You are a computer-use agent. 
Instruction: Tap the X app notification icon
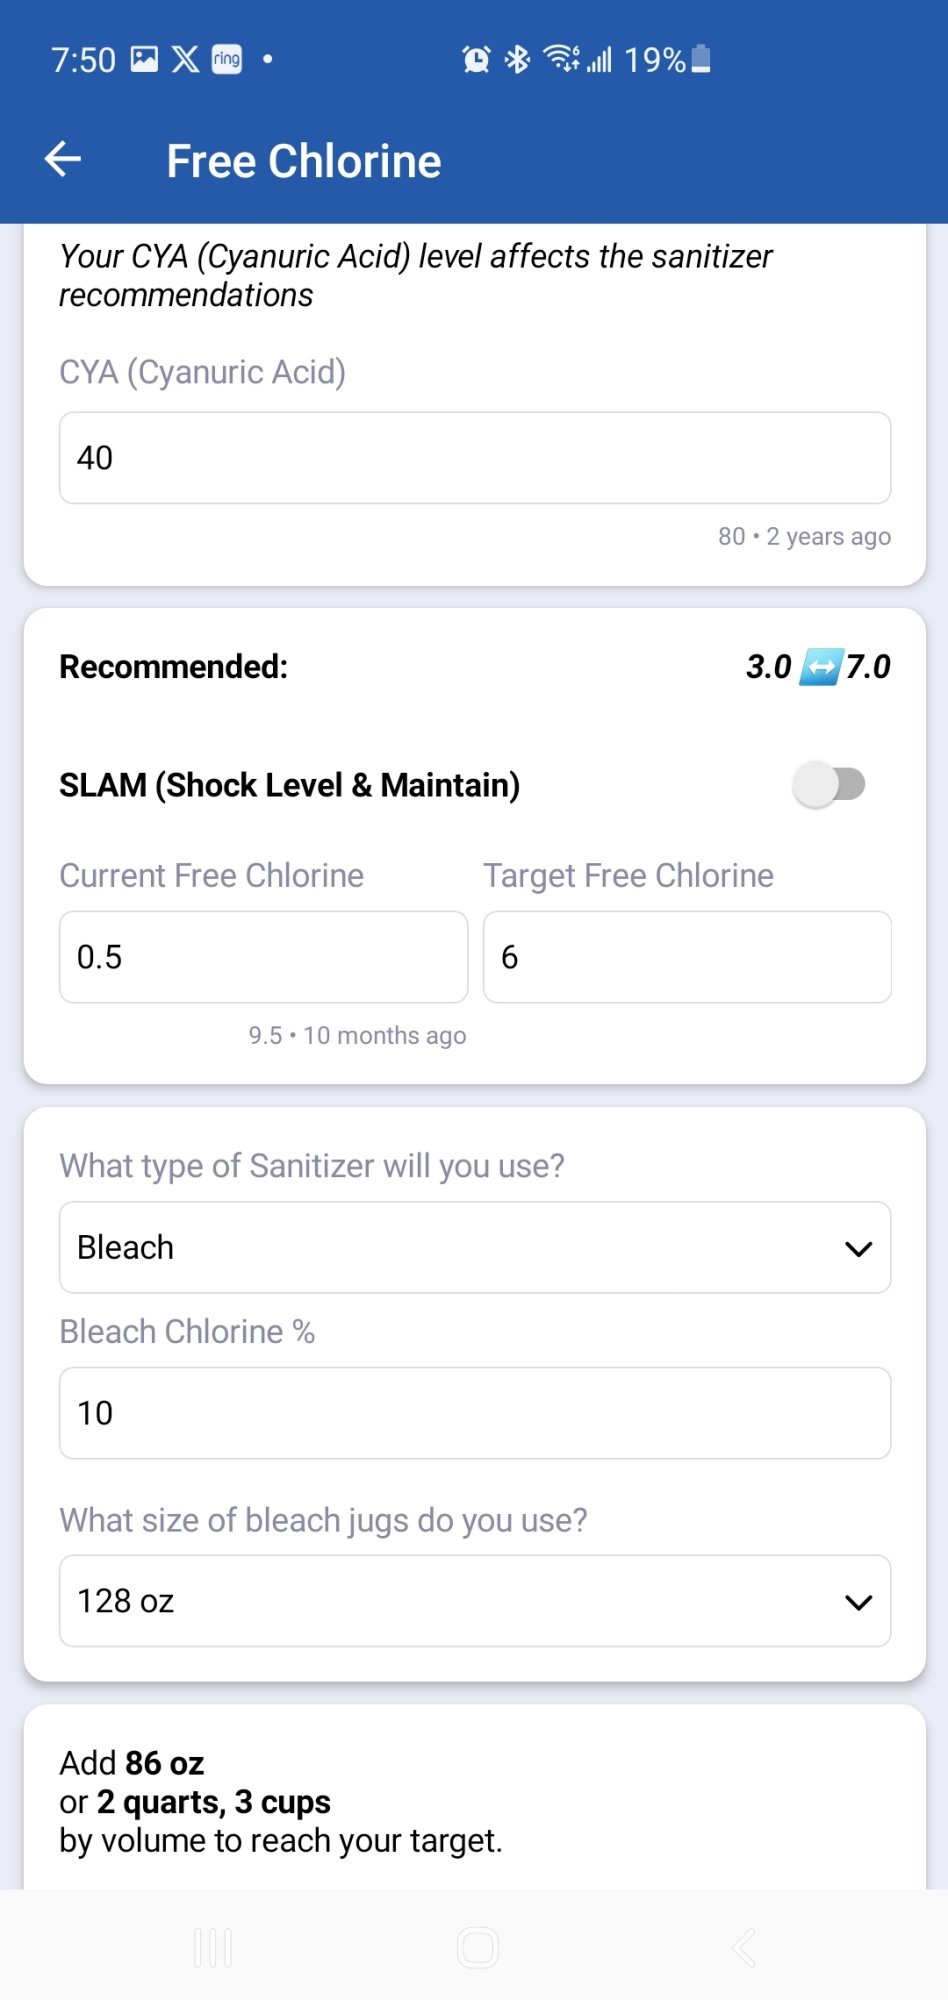coord(185,60)
